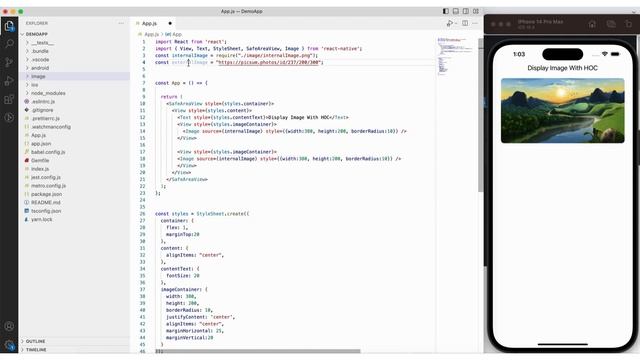Viewport: 640px width, 360px height.
Task: Open the app.json file
Action: coord(41,144)
